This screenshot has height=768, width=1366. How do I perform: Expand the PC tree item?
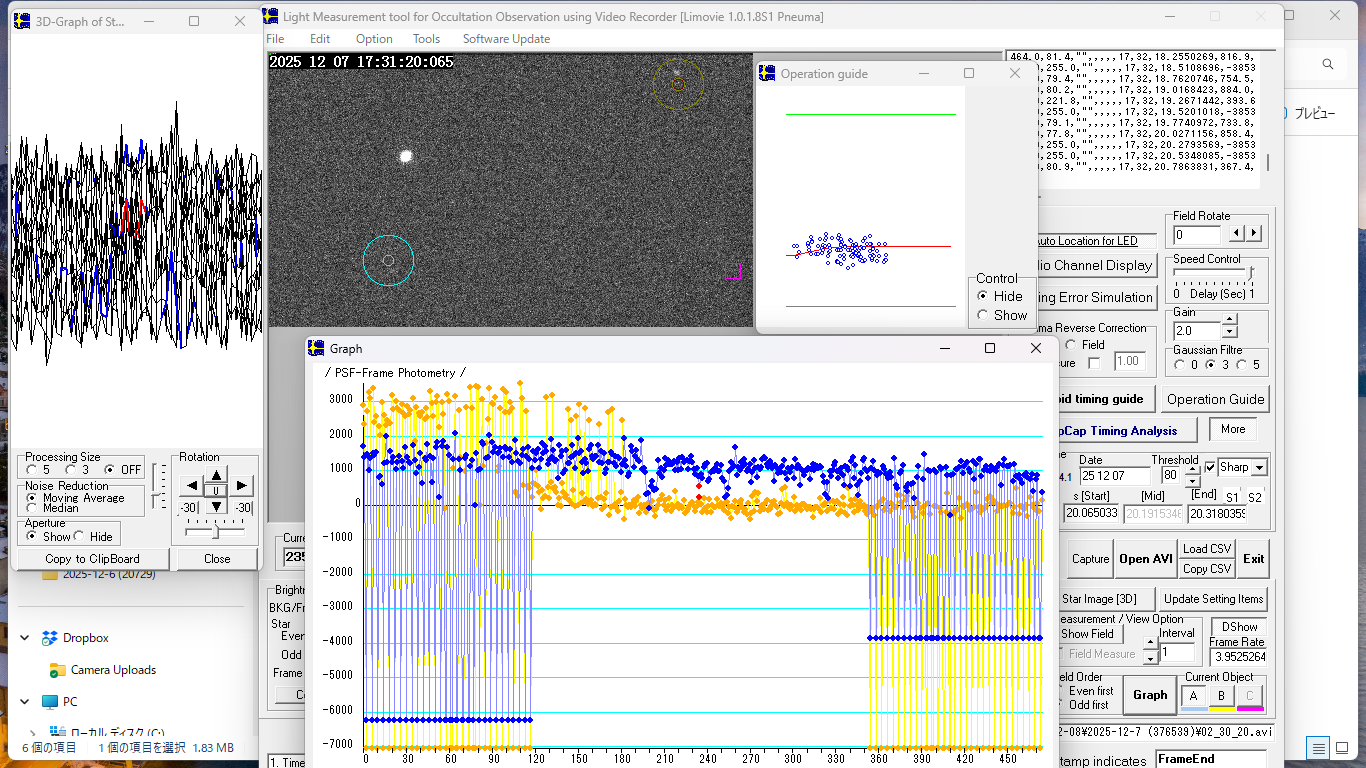tap(26, 702)
